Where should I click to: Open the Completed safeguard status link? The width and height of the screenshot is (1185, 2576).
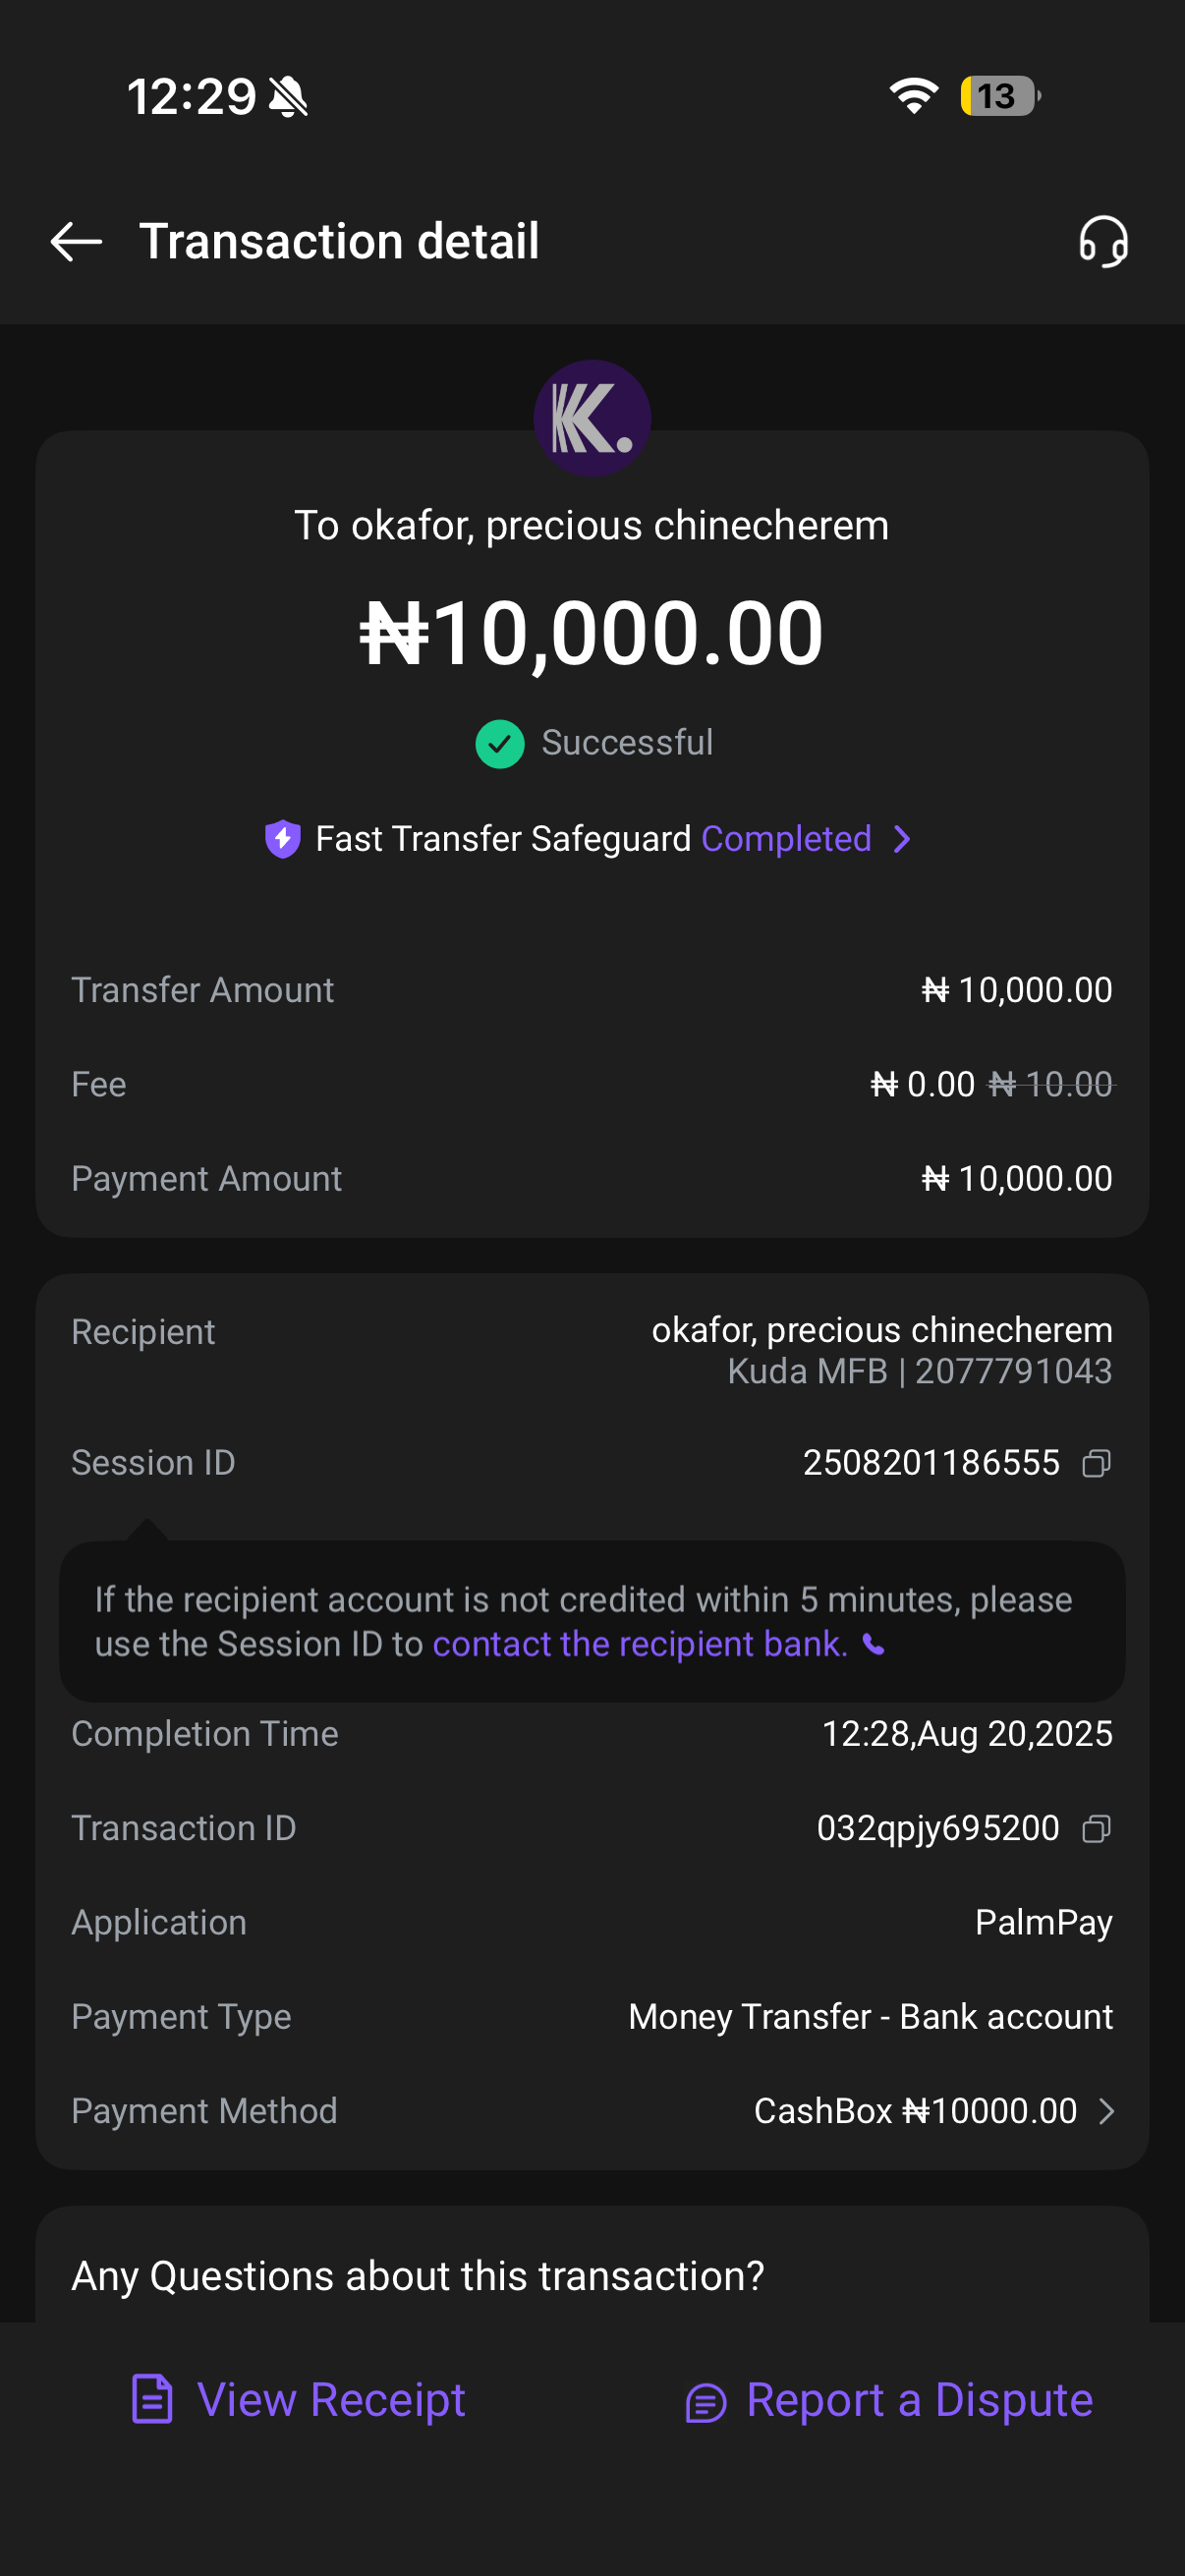point(786,839)
